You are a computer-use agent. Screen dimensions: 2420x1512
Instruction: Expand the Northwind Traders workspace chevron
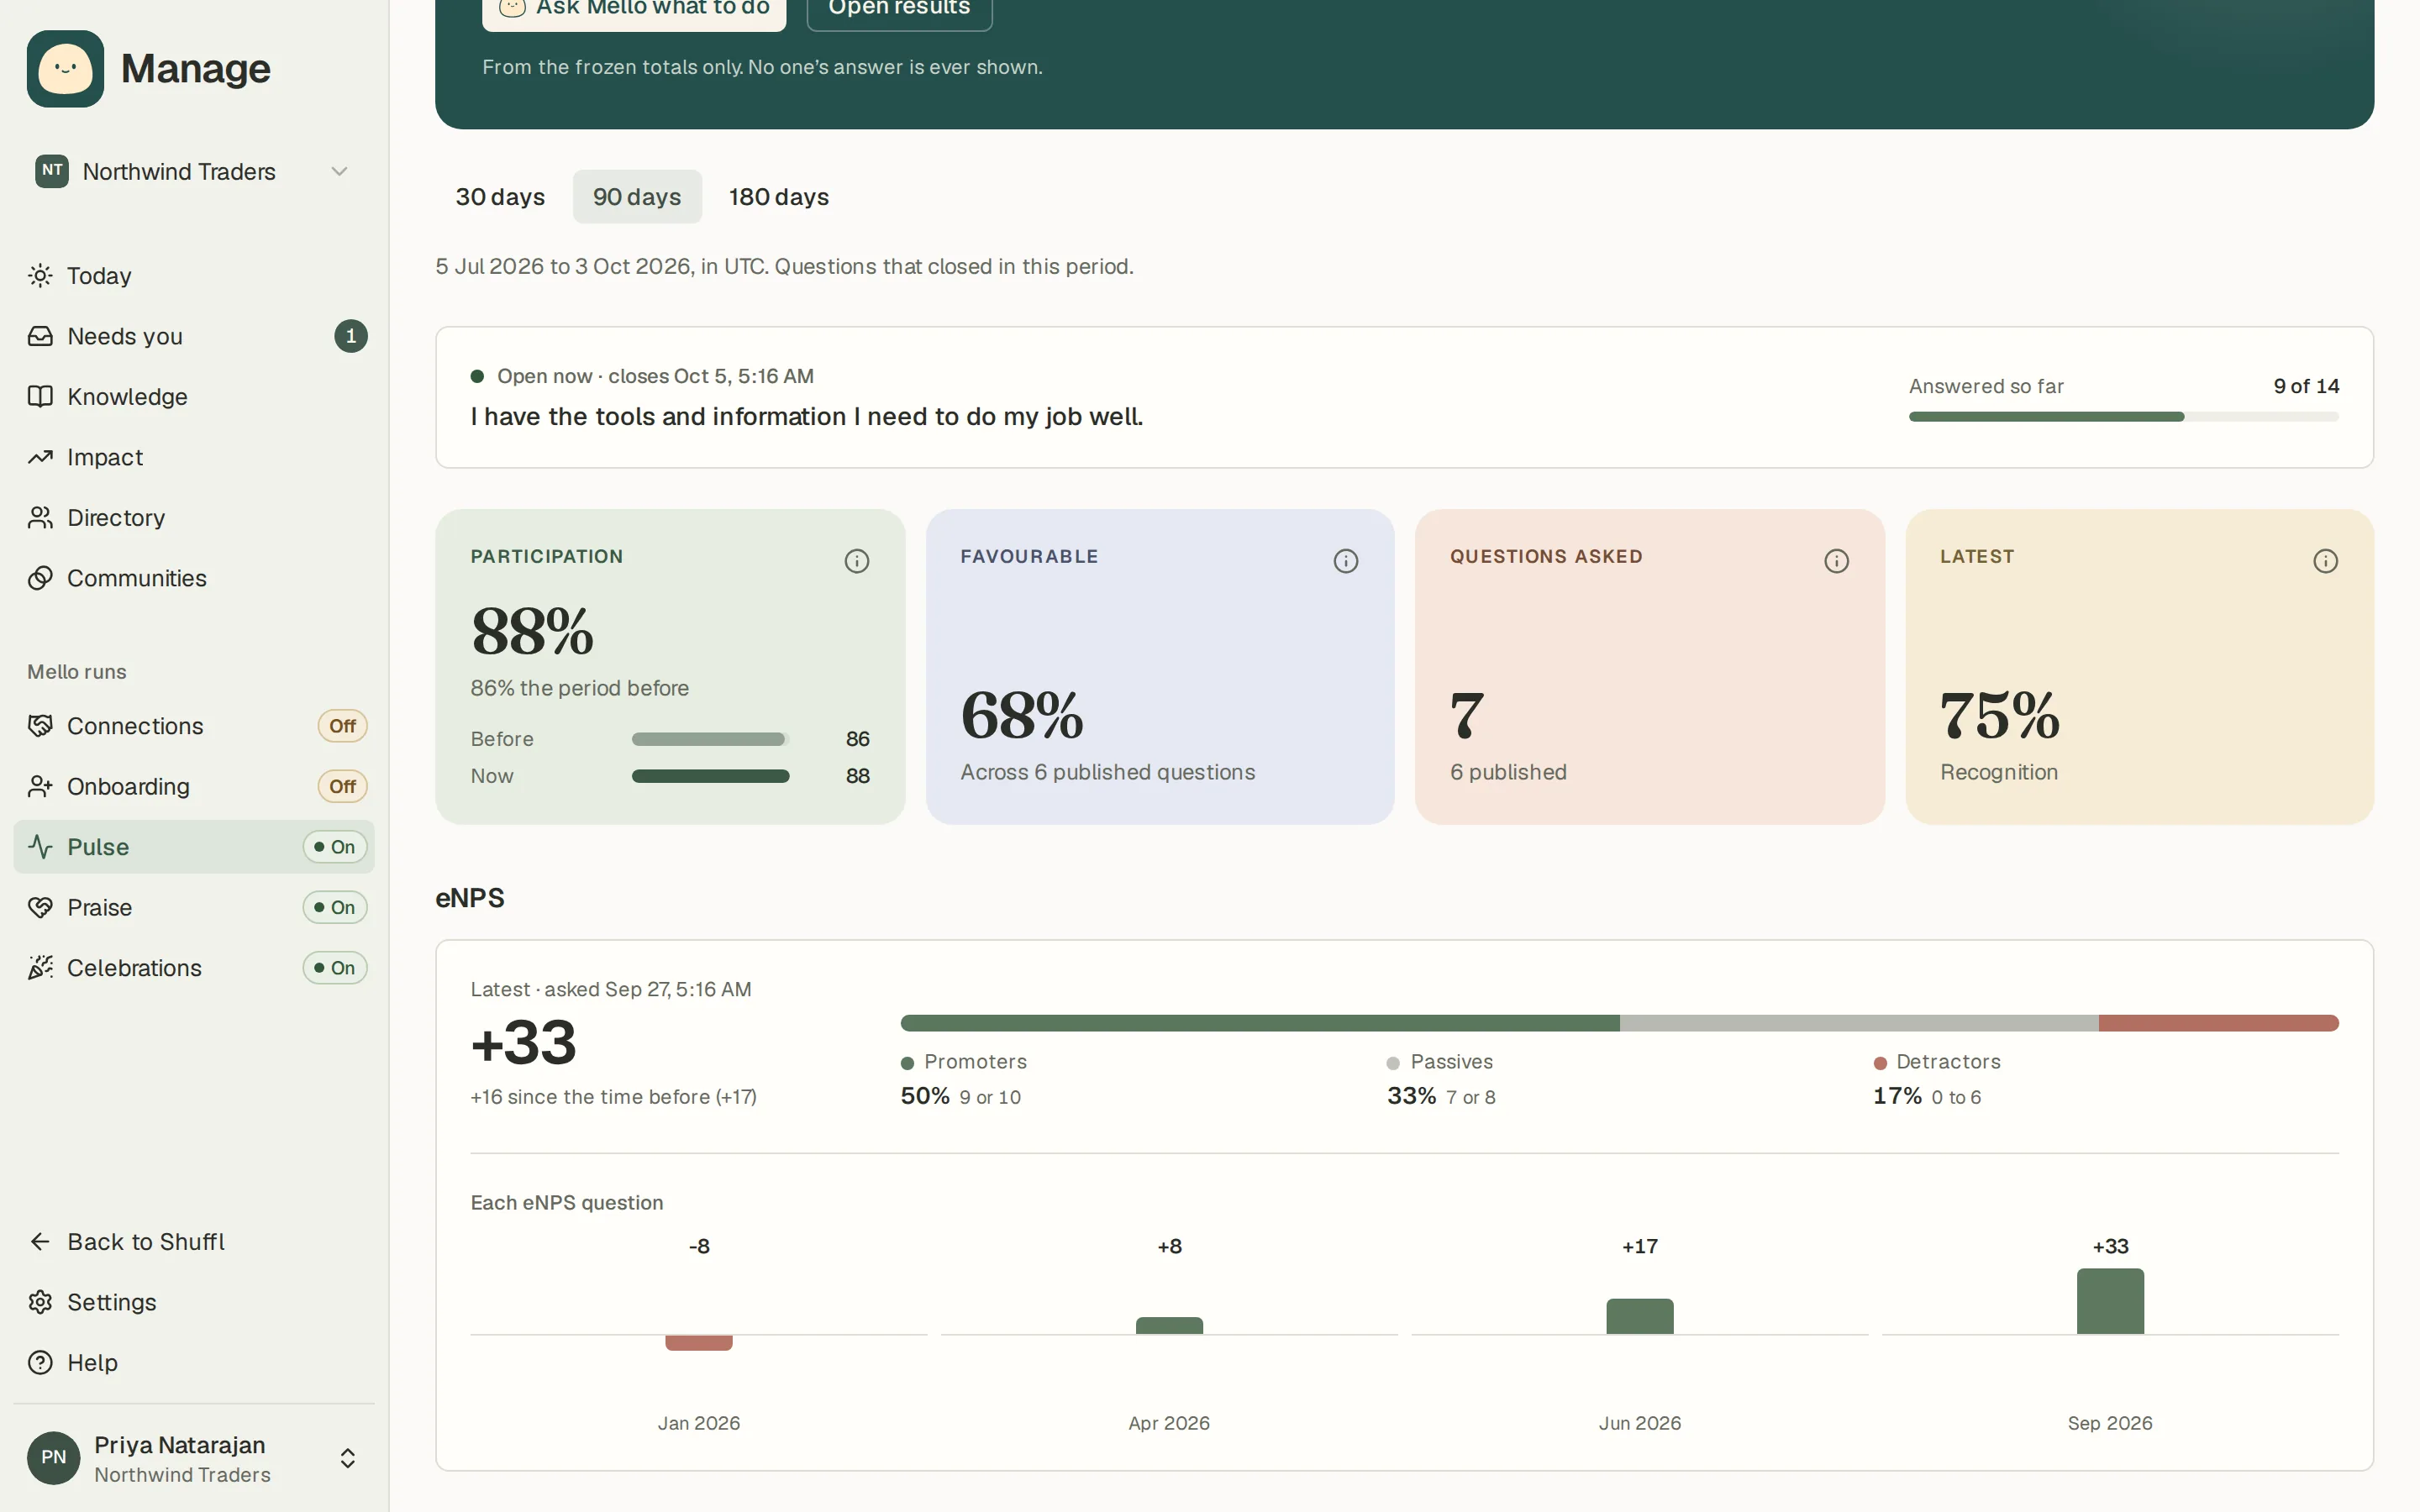[x=340, y=171]
